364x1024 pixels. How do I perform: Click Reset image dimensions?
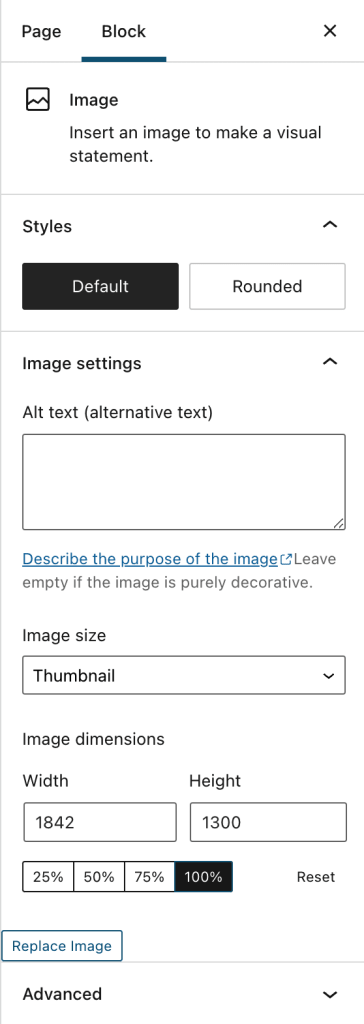point(316,877)
